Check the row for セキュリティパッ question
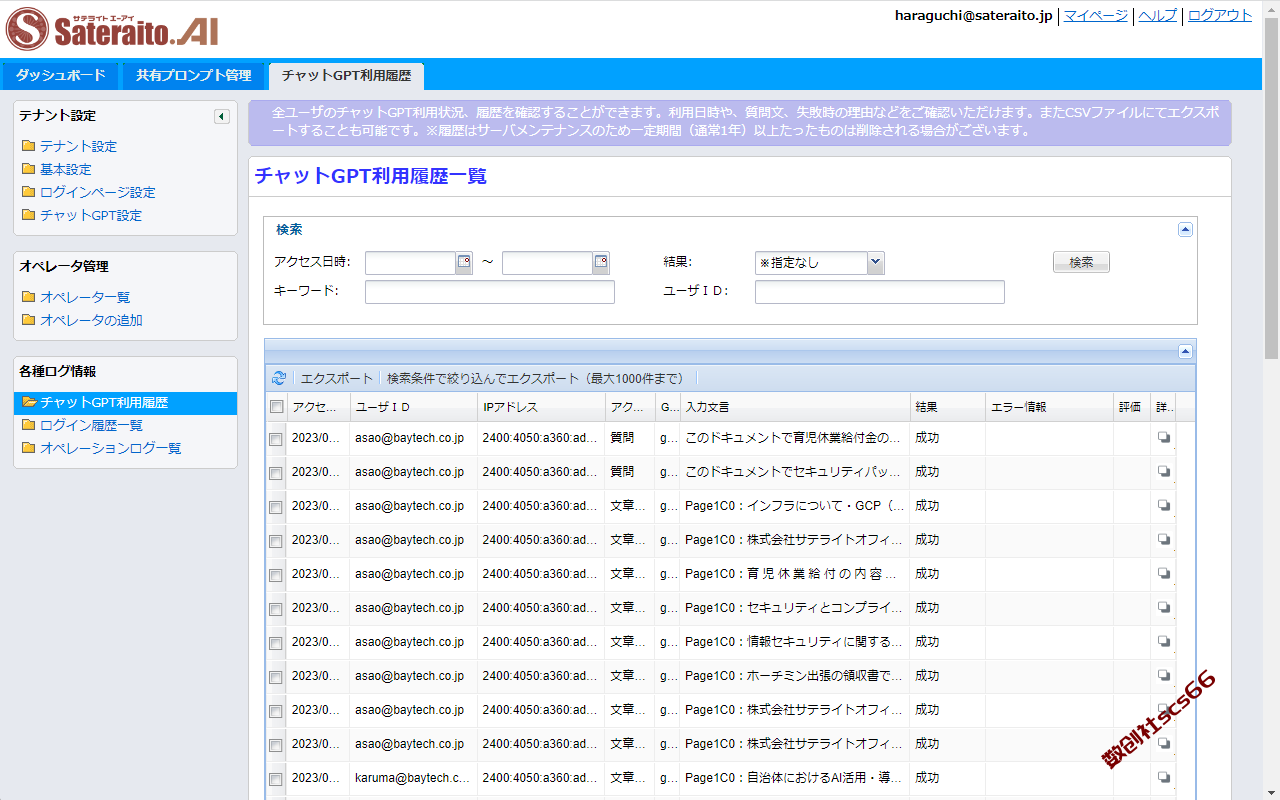This screenshot has height=800, width=1280. point(276,473)
